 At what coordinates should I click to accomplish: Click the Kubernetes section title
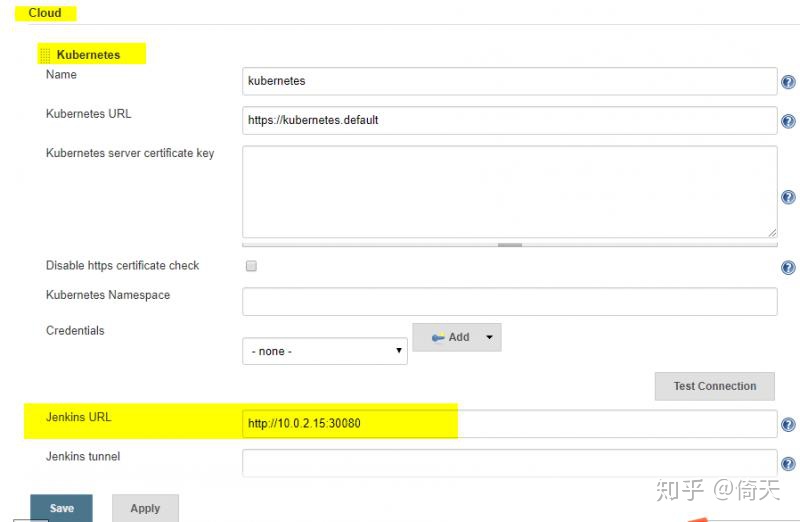coord(88,55)
